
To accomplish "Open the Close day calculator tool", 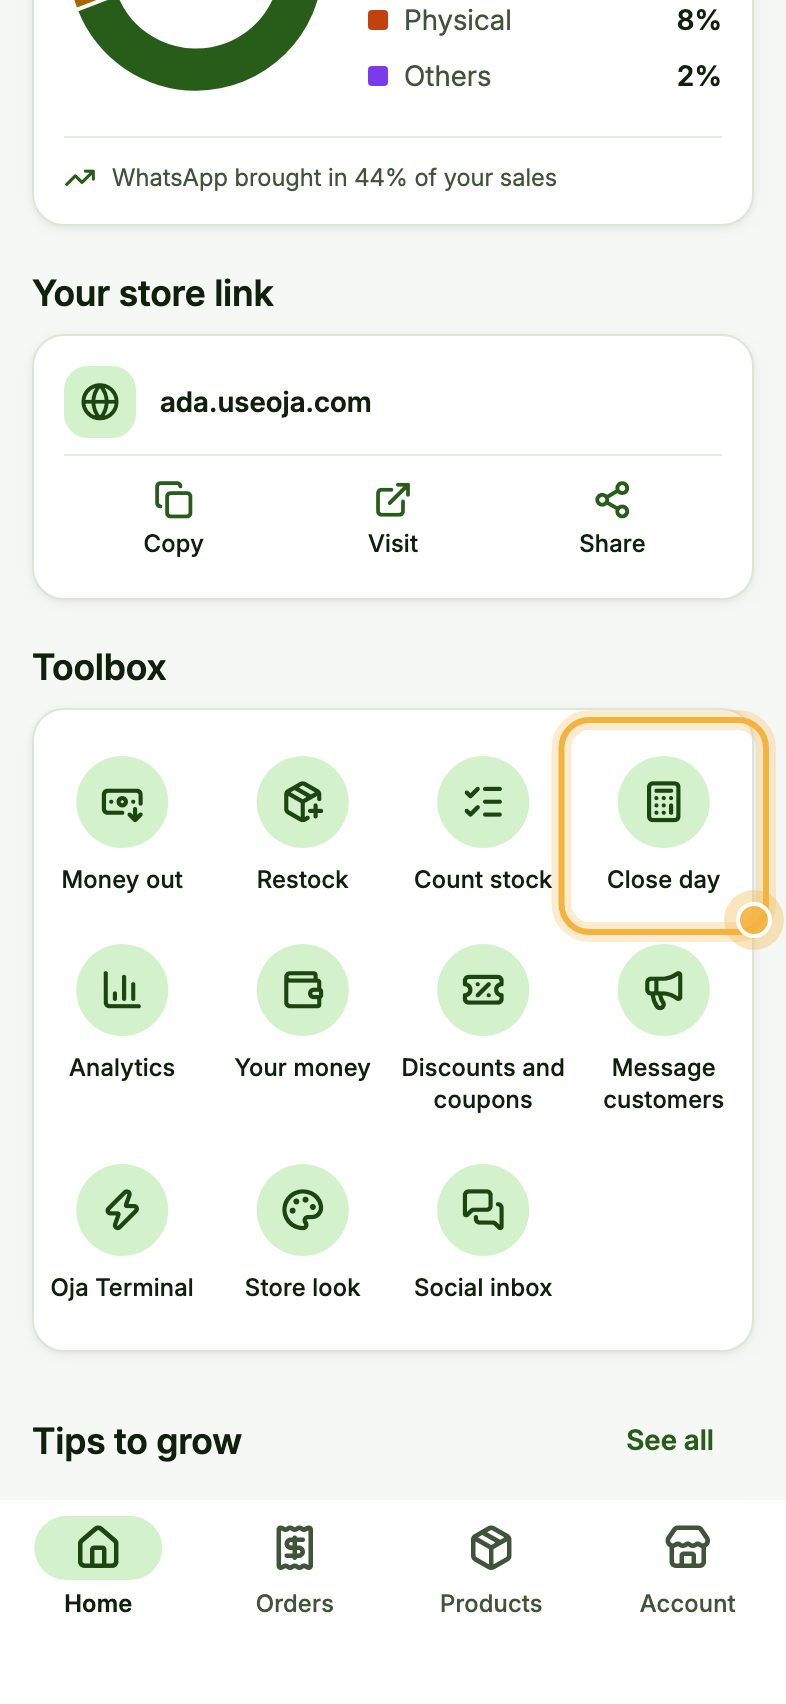I will [663, 825].
